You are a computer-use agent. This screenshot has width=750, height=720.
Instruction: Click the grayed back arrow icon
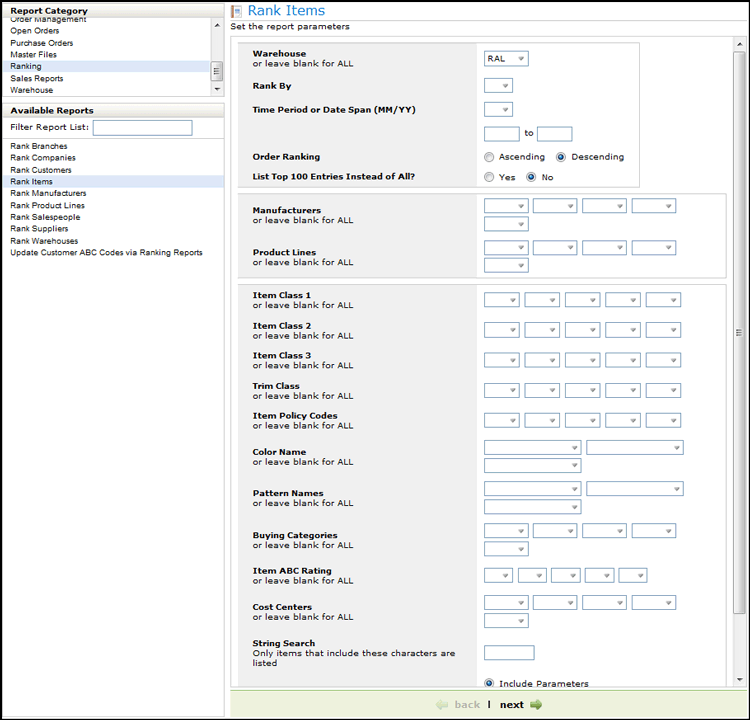coord(442,705)
